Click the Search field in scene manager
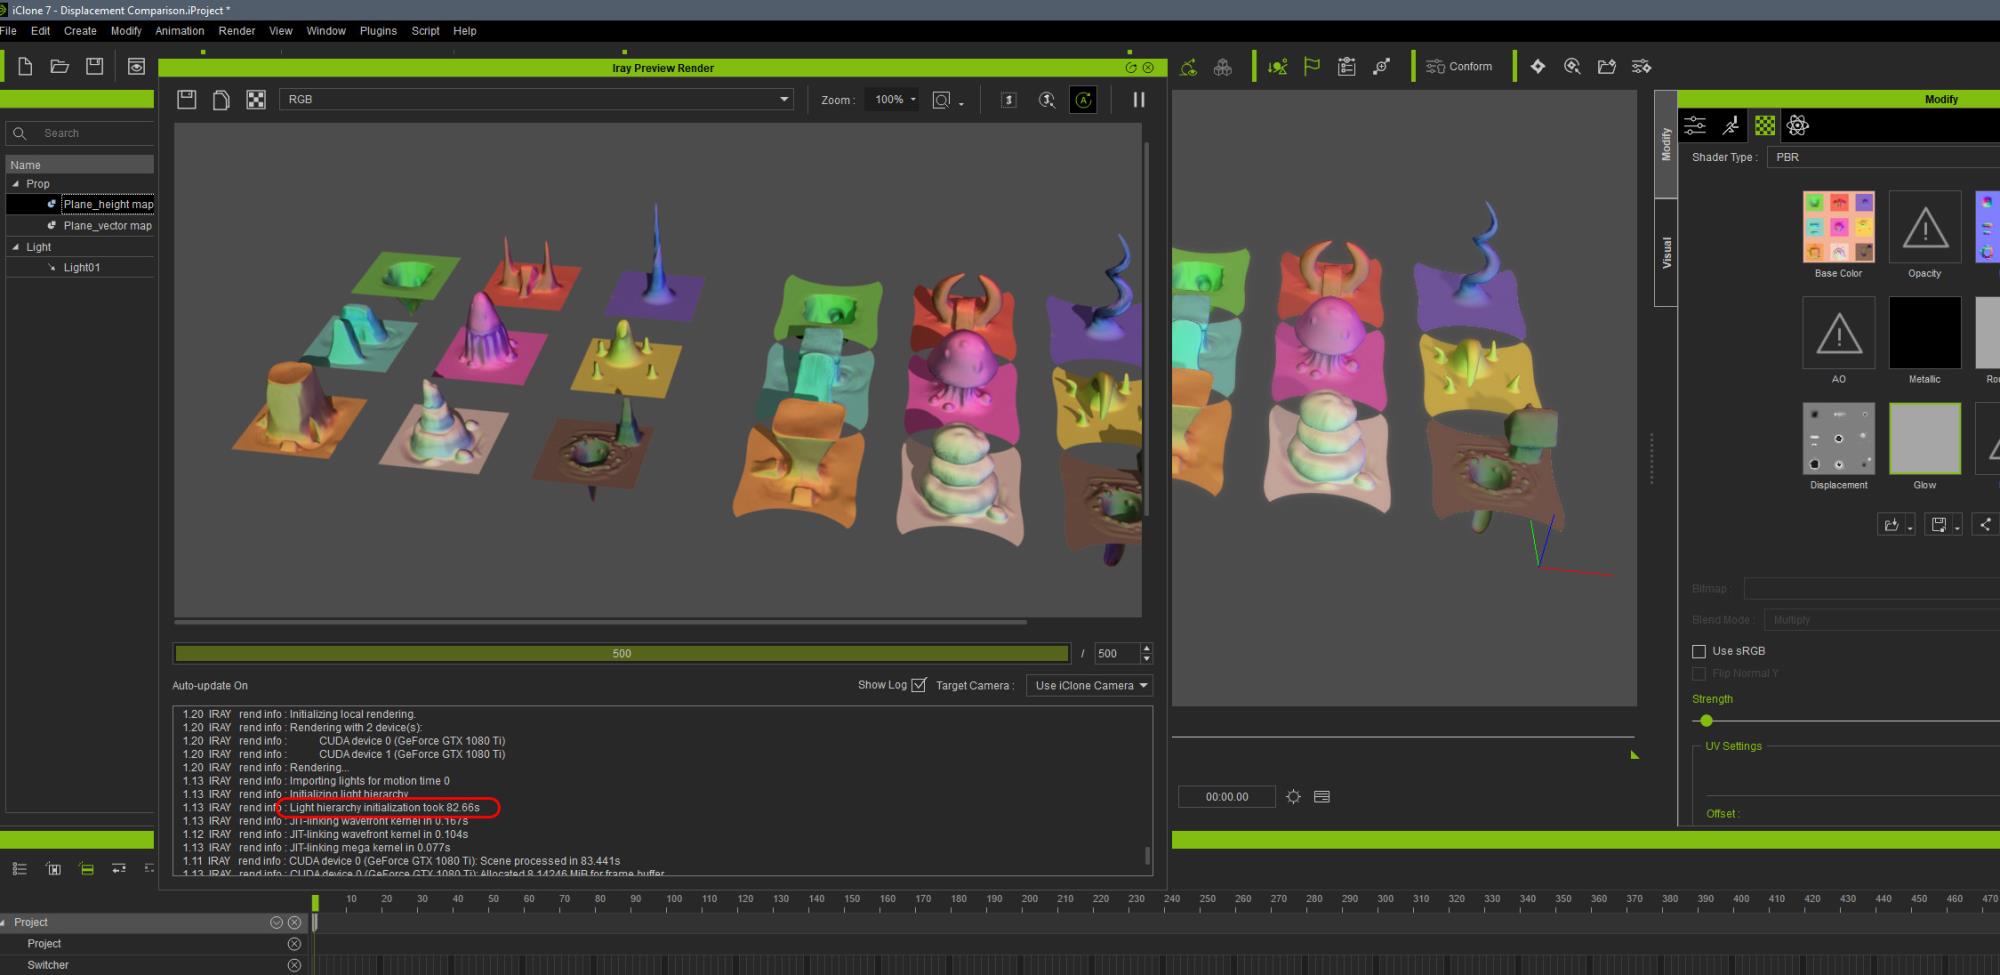Screen dimensions: 2000x975 (x=80, y=133)
